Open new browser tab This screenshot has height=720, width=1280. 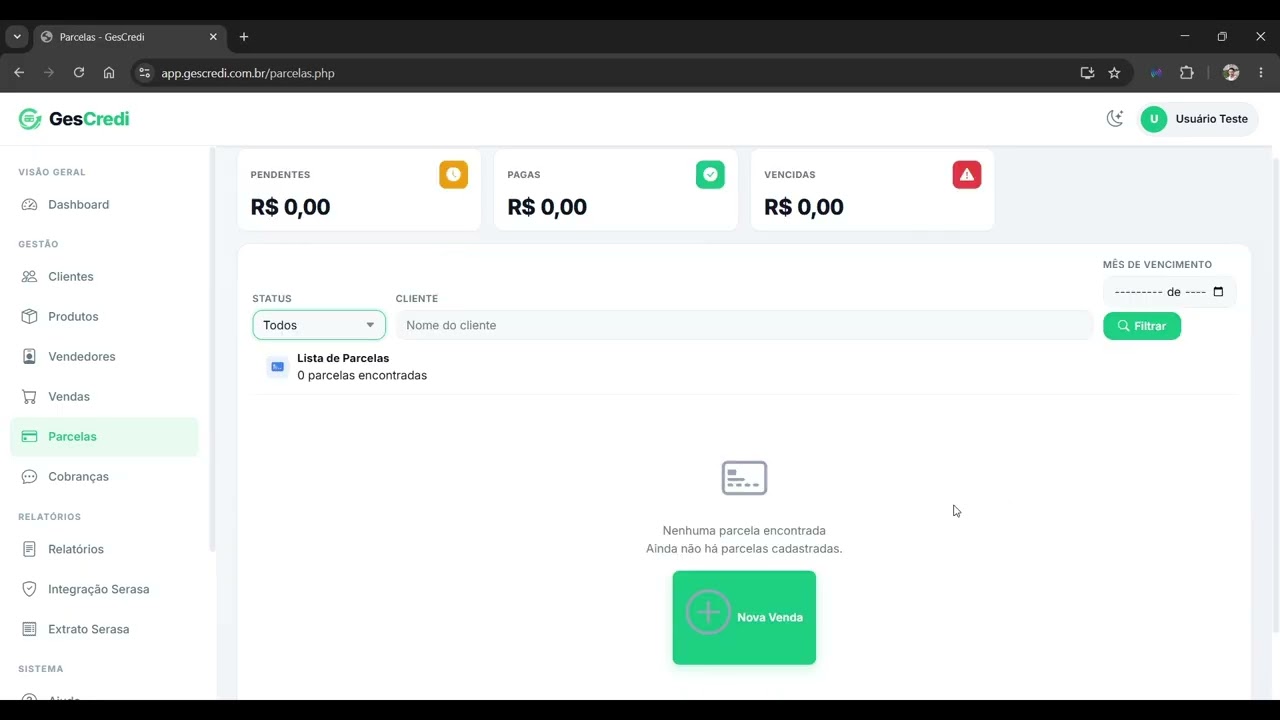click(x=243, y=37)
